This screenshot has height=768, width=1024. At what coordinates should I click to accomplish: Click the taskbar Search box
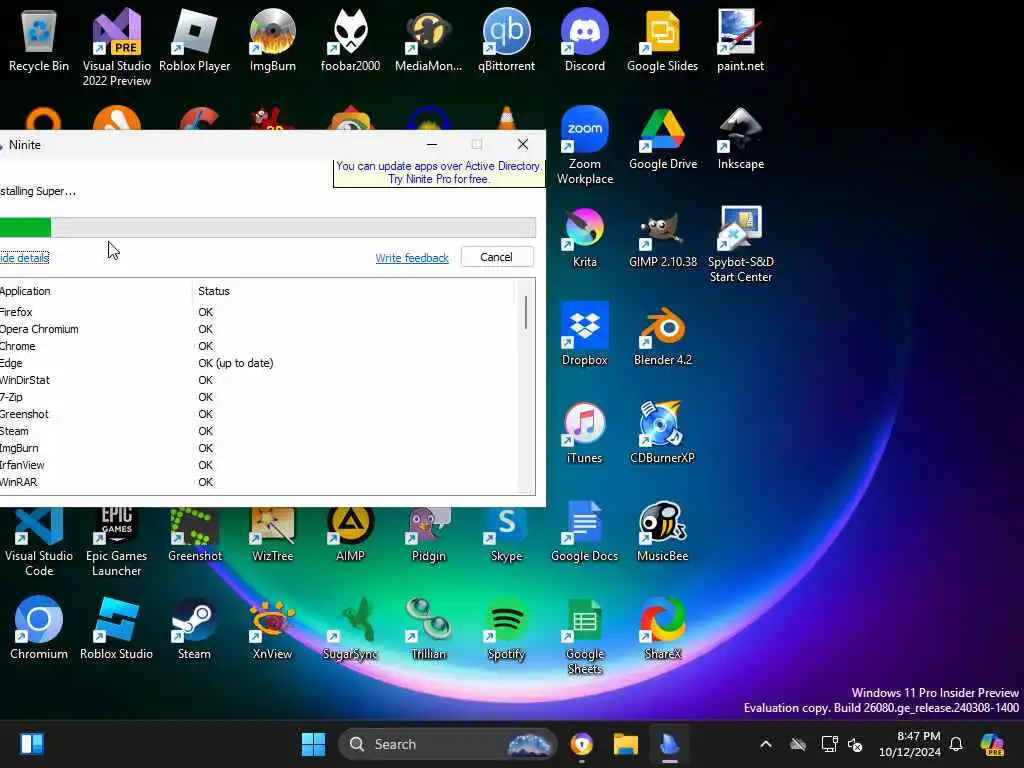[x=447, y=744]
